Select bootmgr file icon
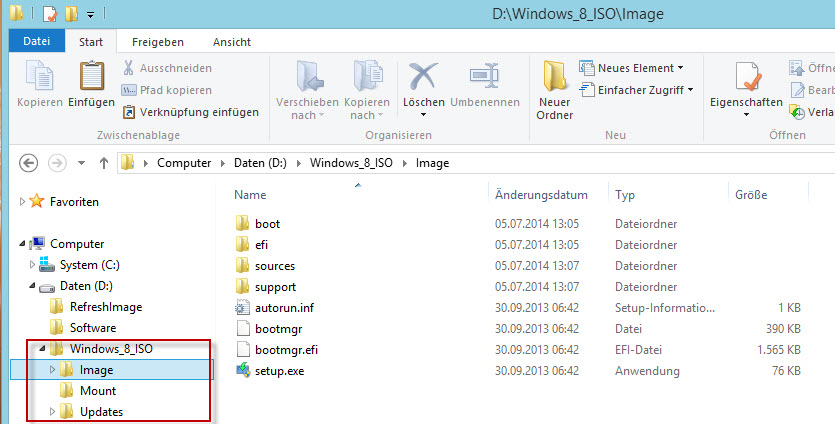This screenshot has height=424, width=835. point(242,329)
